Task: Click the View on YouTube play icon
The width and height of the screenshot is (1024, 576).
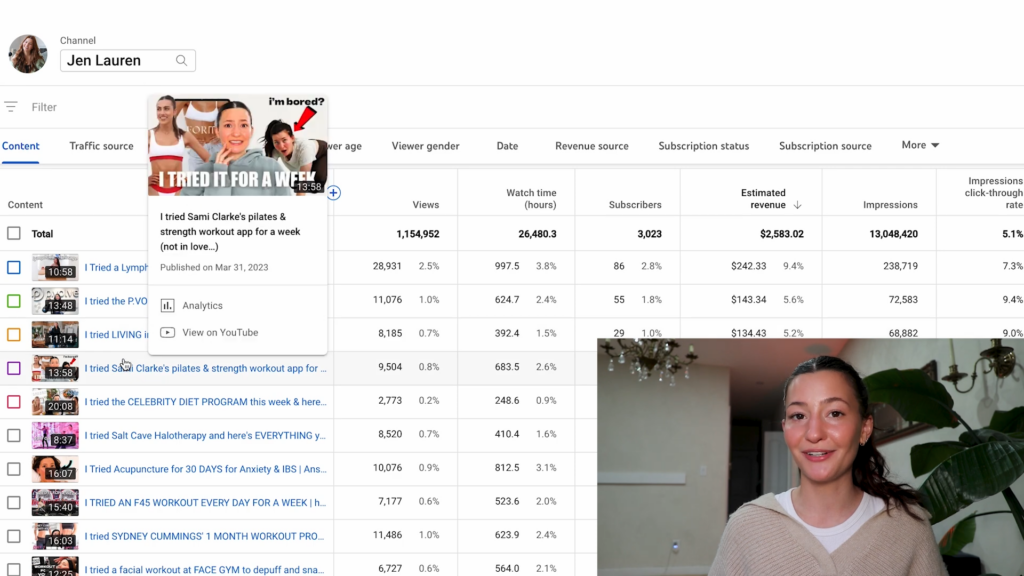Action: tap(168, 333)
